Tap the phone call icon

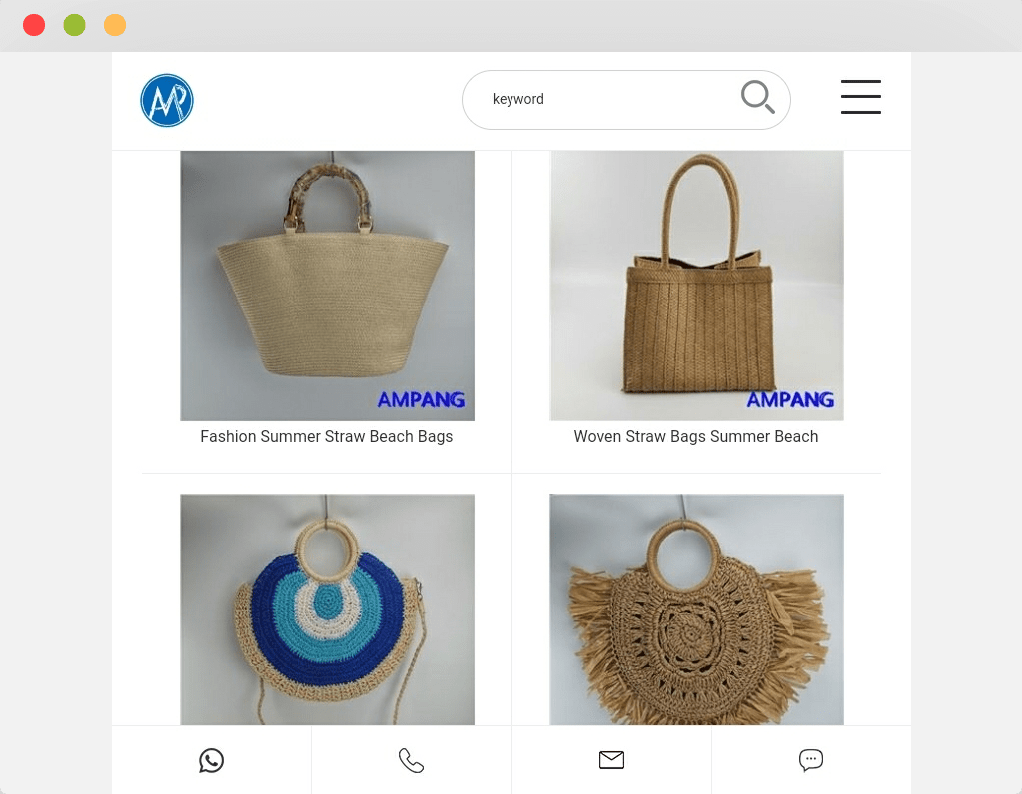(x=411, y=760)
